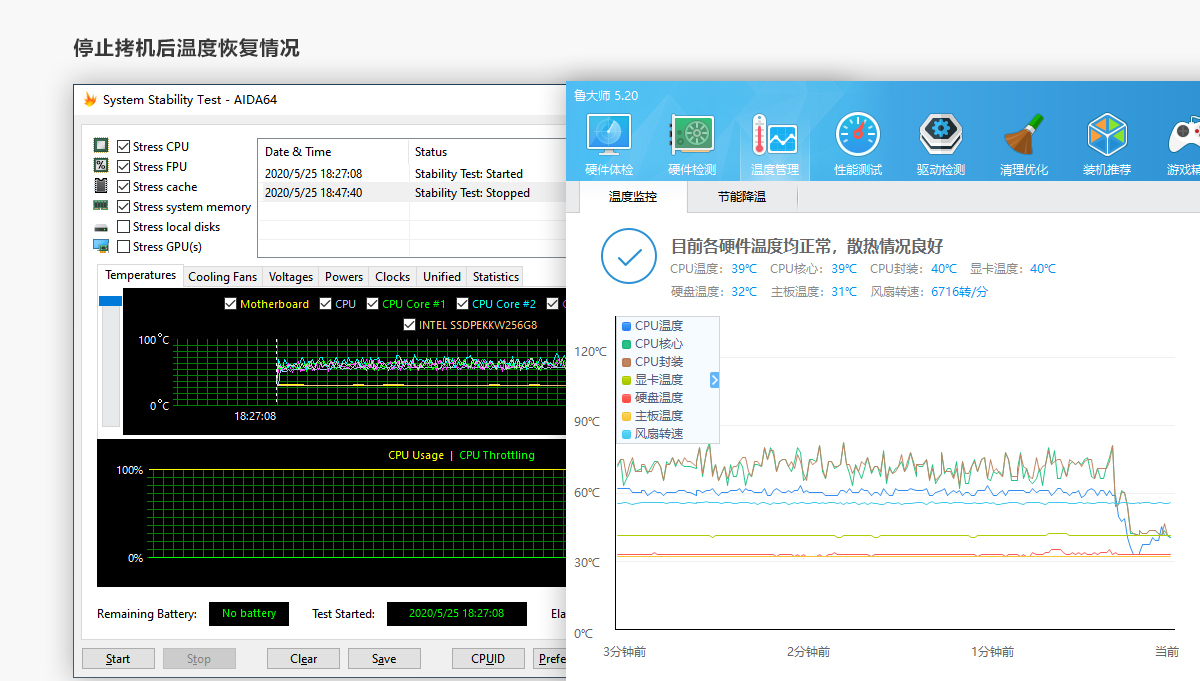Switch to Voltages tab
The image size is (1200, 681).
[x=291, y=277]
